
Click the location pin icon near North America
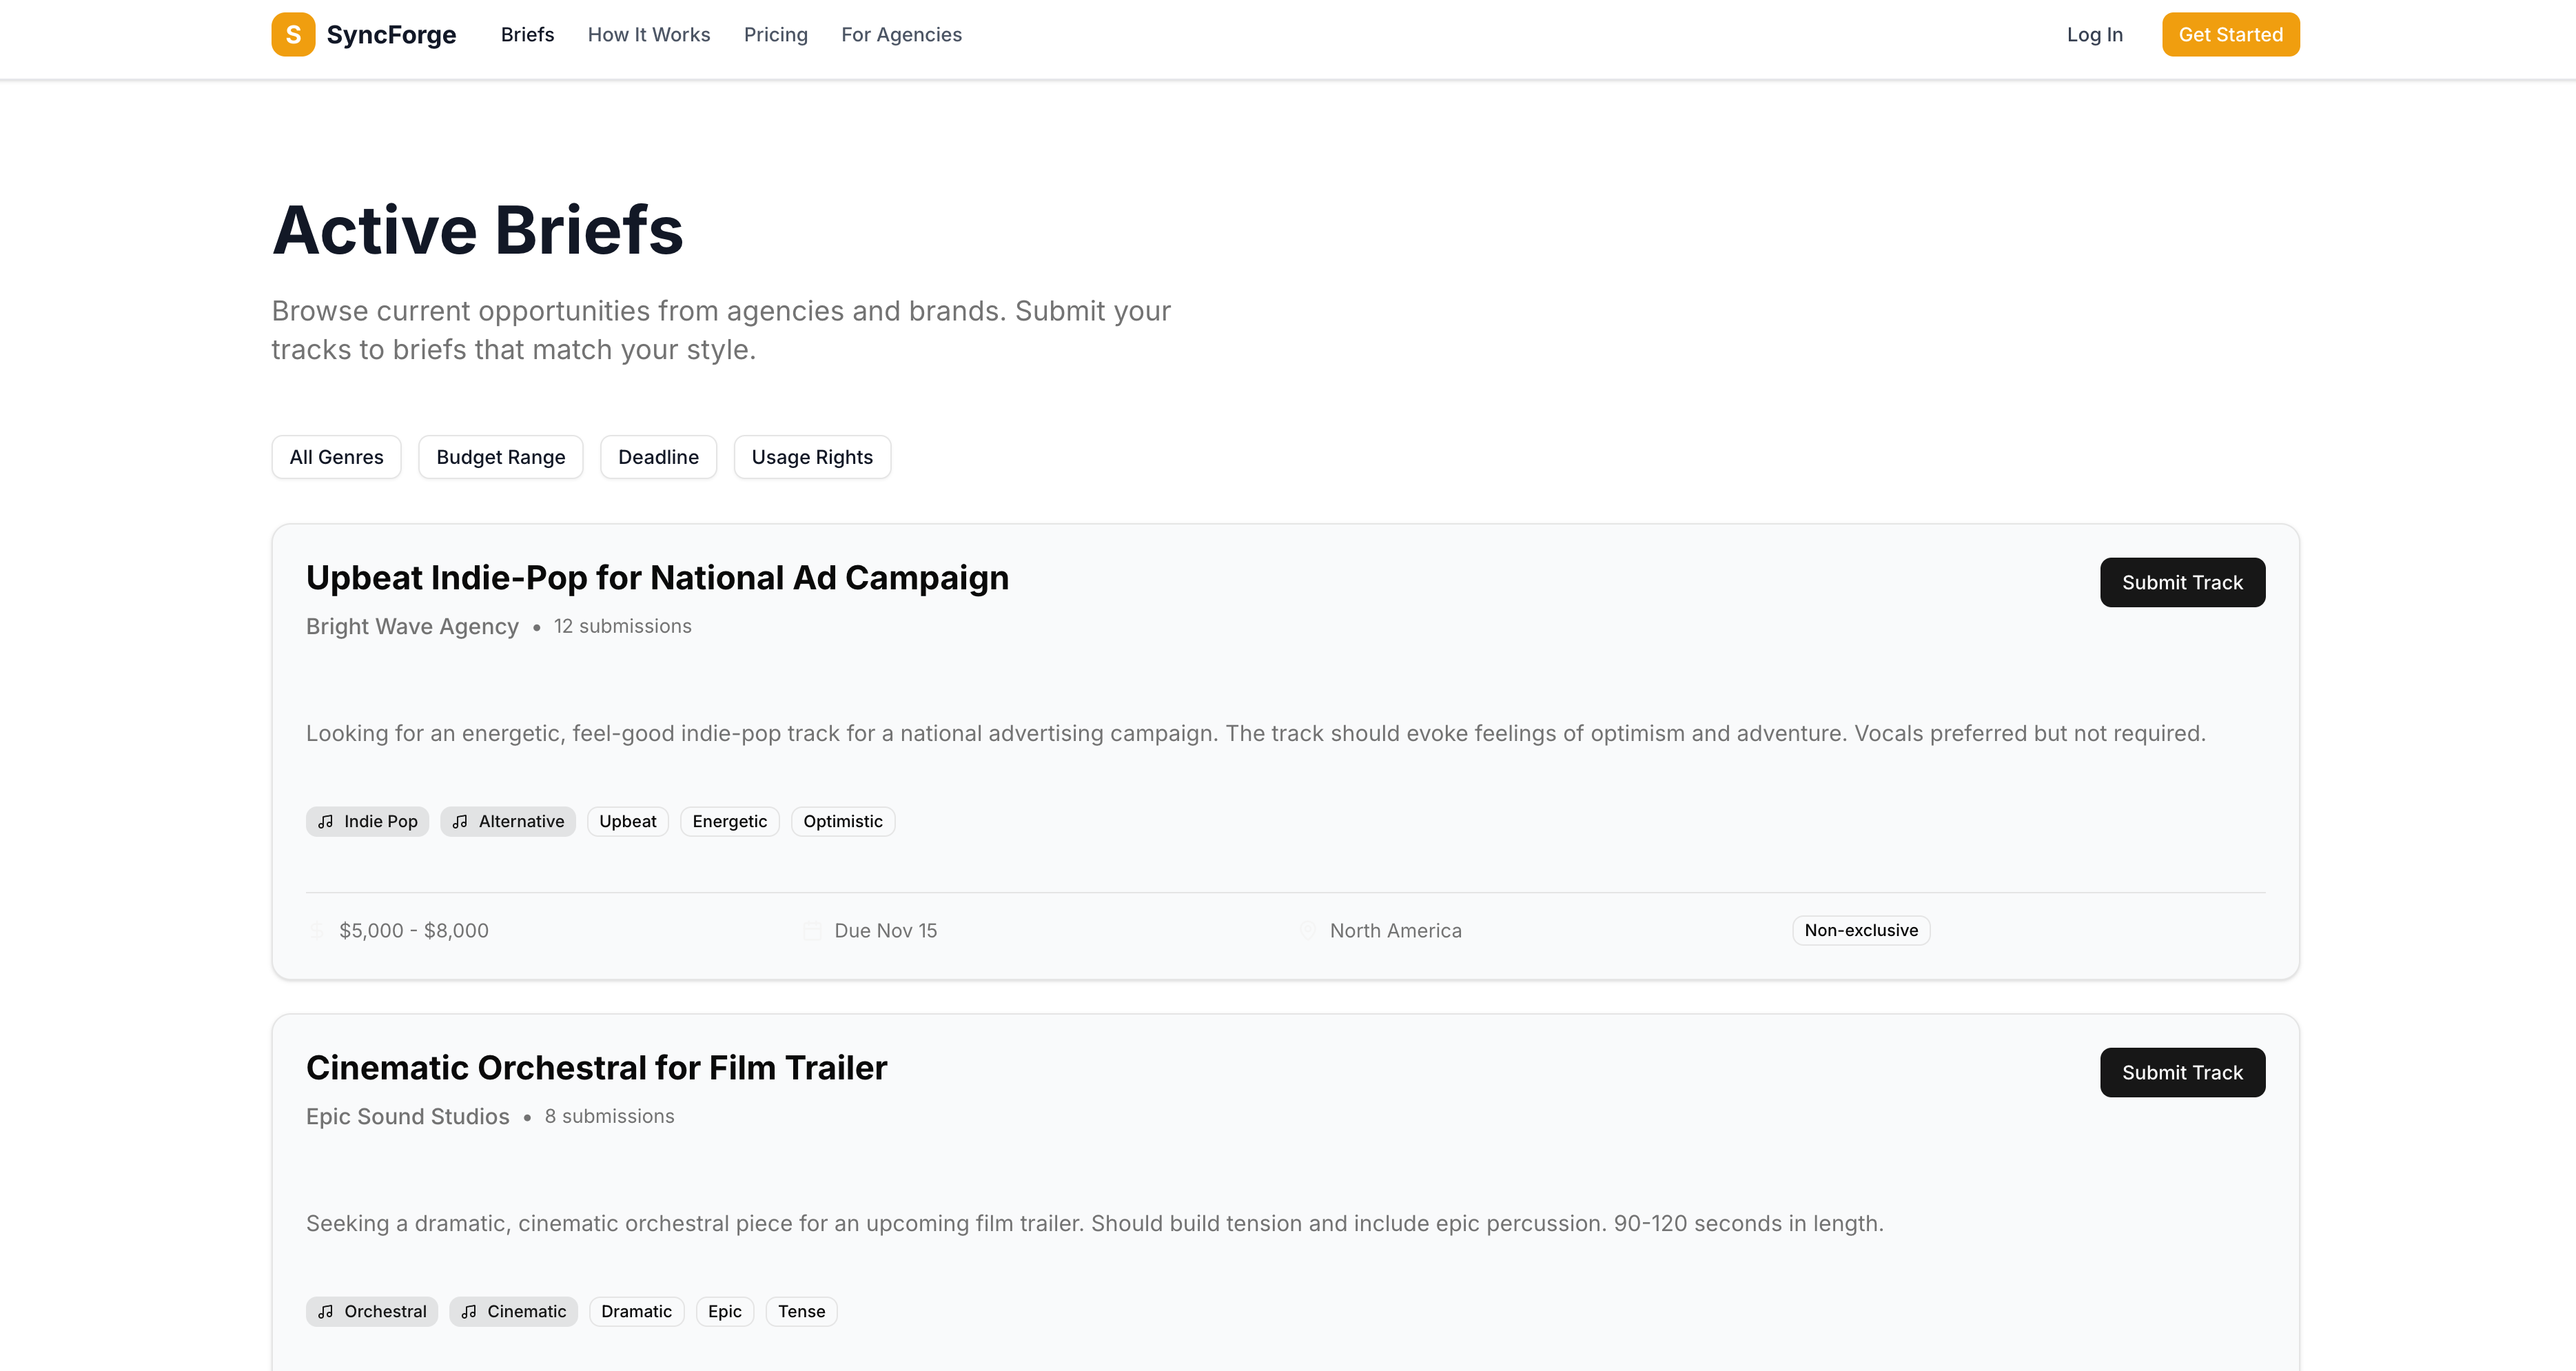pos(1306,930)
